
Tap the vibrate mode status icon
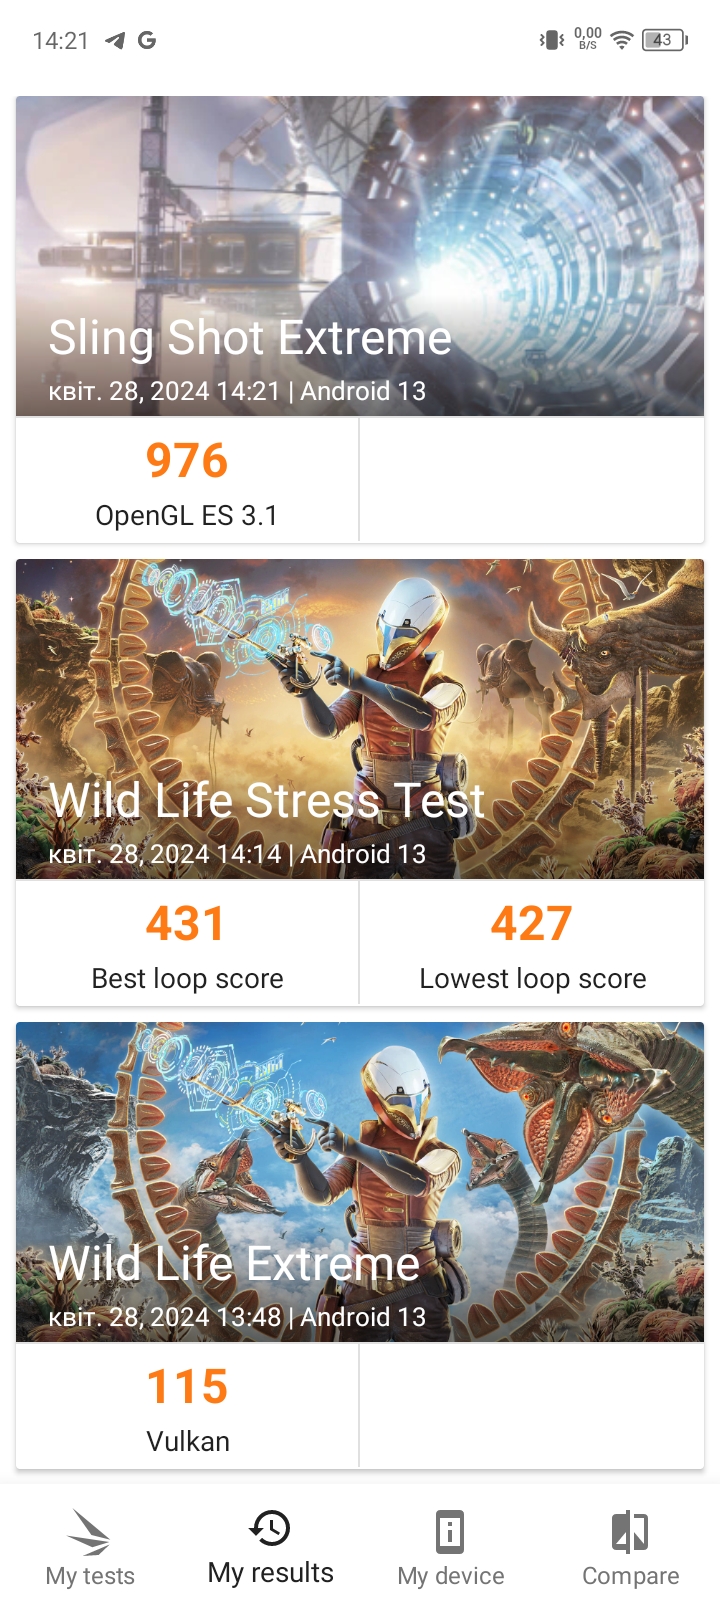coord(551,41)
